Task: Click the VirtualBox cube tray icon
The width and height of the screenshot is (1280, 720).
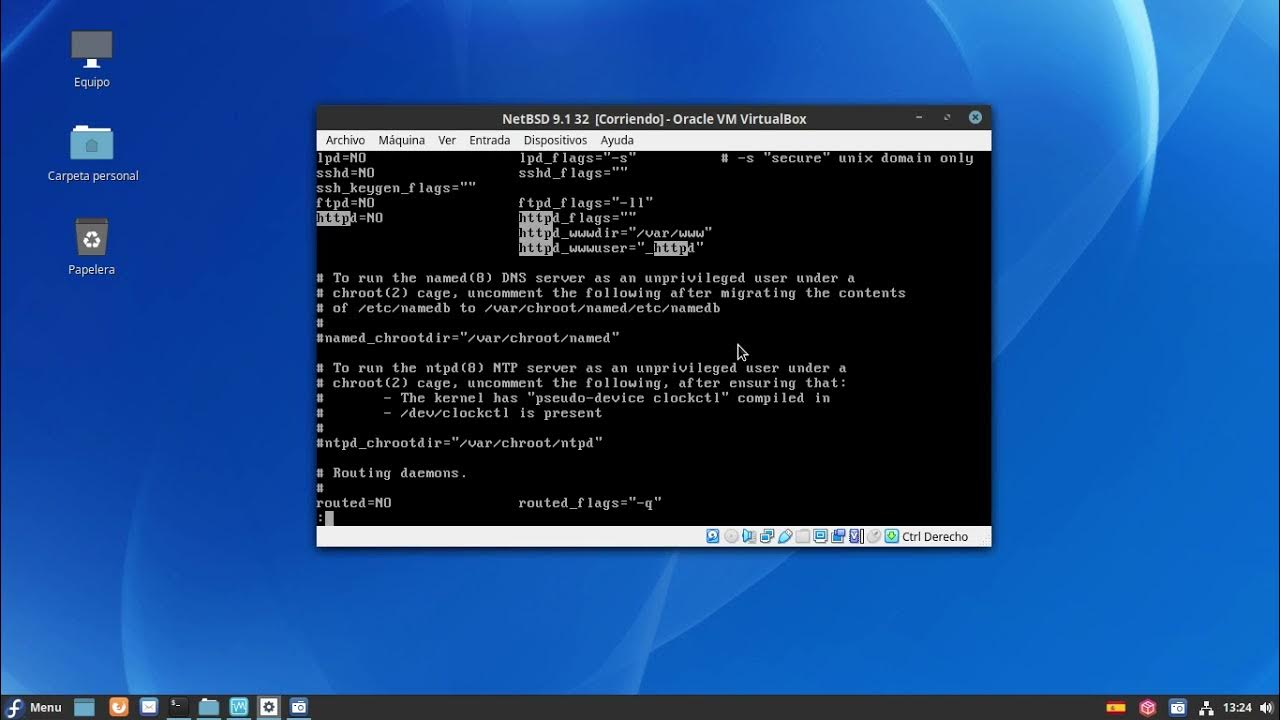Action: coord(1148,707)
